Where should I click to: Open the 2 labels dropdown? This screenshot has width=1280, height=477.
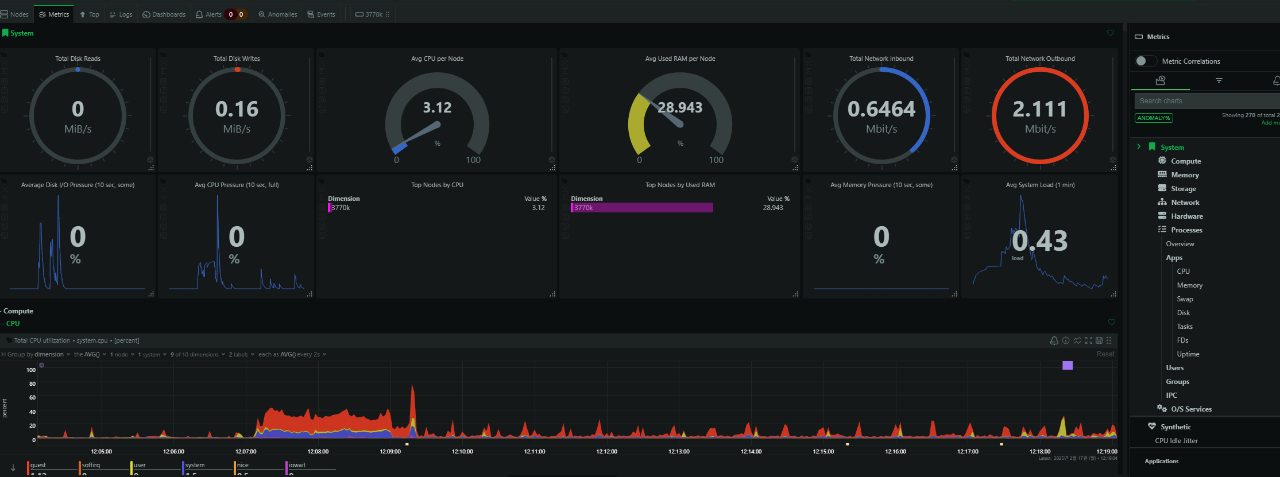click(x=241, y=354)
